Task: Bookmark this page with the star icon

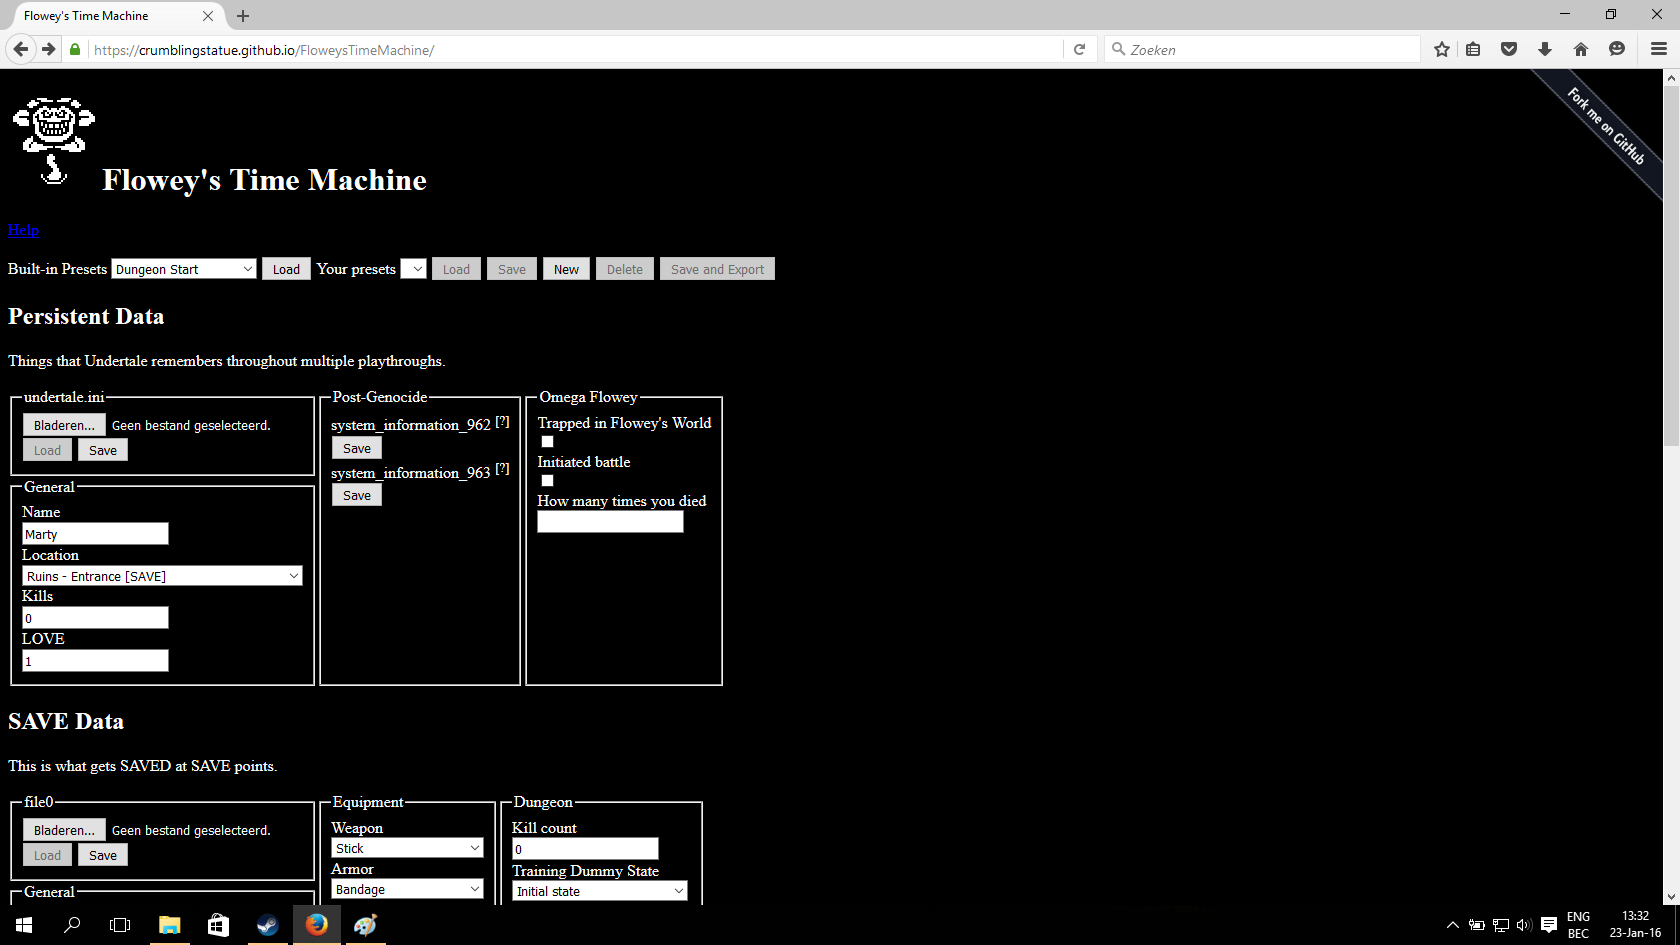Action: click(x=1441, y=49)
